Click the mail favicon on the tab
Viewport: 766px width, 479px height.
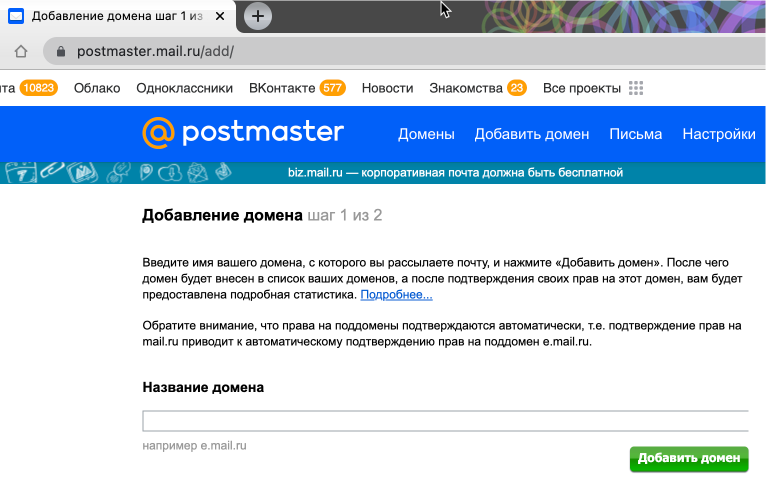click(x=16, y=16)
